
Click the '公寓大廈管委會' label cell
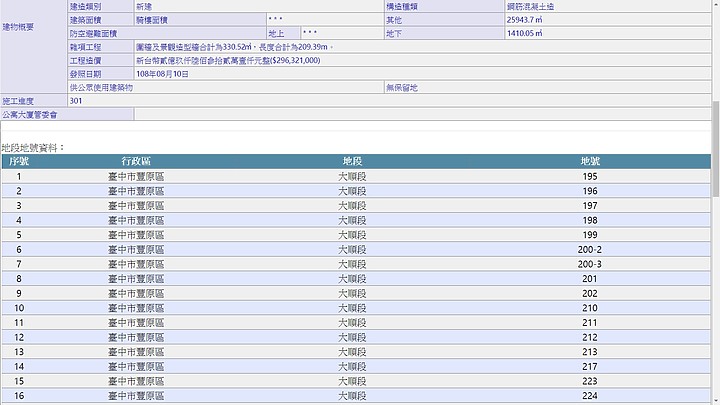click(x=67, y=114)
